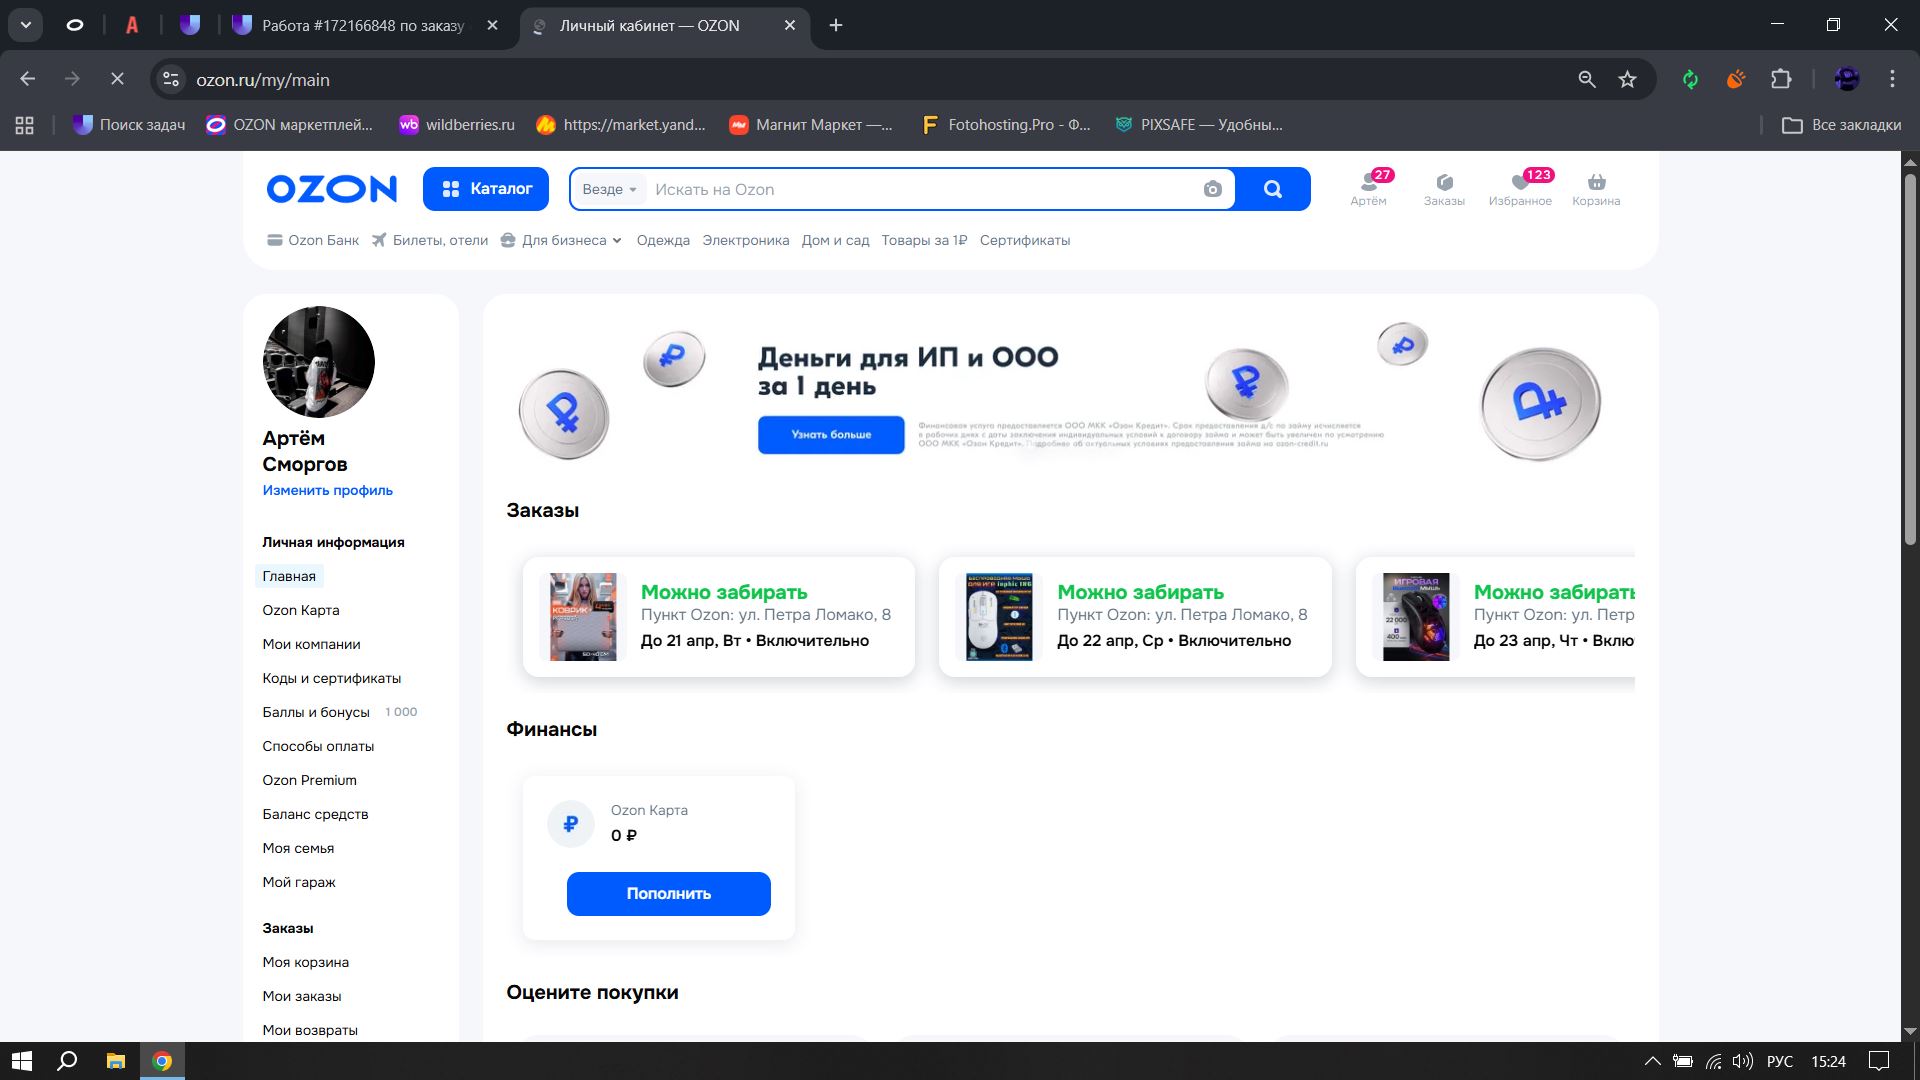This screenshot has height=1080, width=1920.
Task: Click the Пополнить button
Action: pyautogui.click(x=668, y=894)
